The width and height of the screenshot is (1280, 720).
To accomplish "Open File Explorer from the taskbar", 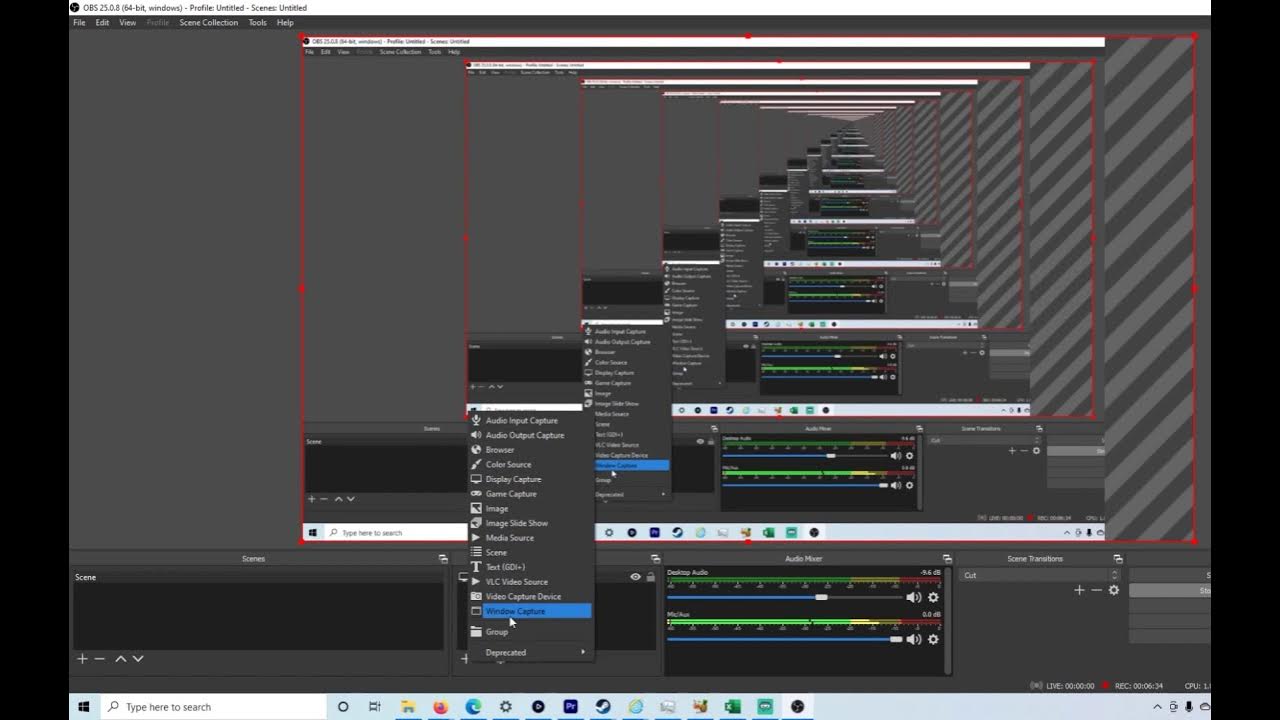I will pyautogui.click(x=408, y=706).
